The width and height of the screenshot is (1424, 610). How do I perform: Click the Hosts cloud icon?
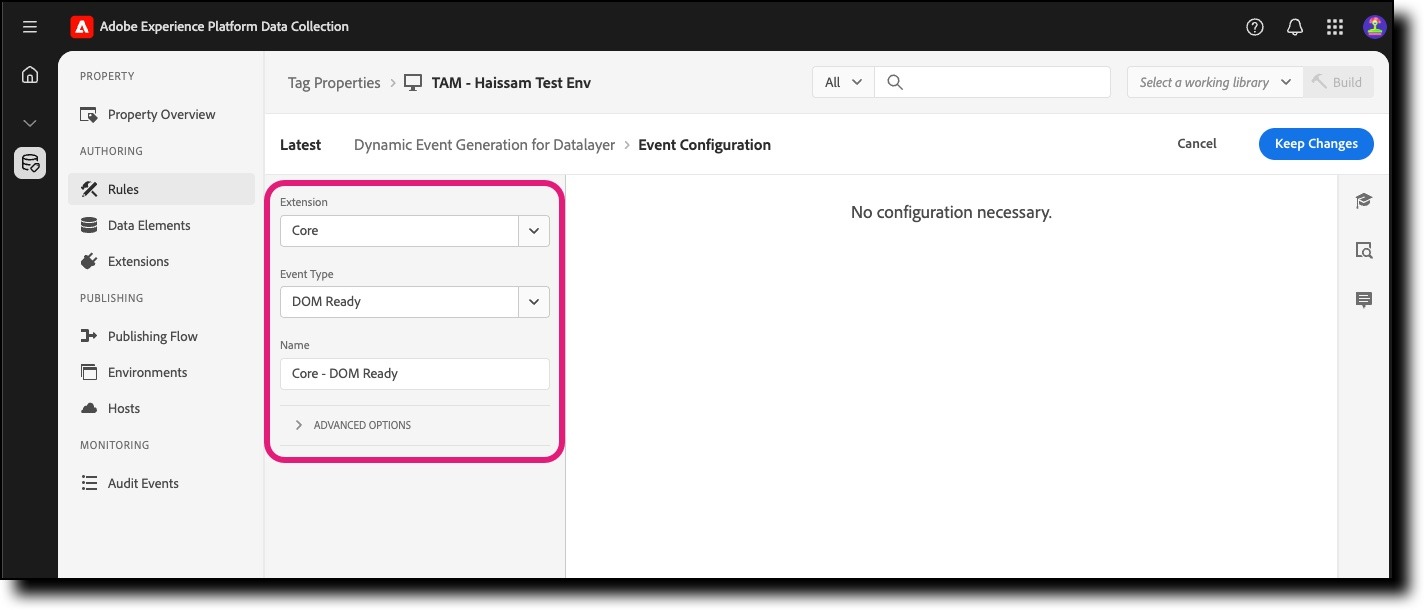pos(89,408)
